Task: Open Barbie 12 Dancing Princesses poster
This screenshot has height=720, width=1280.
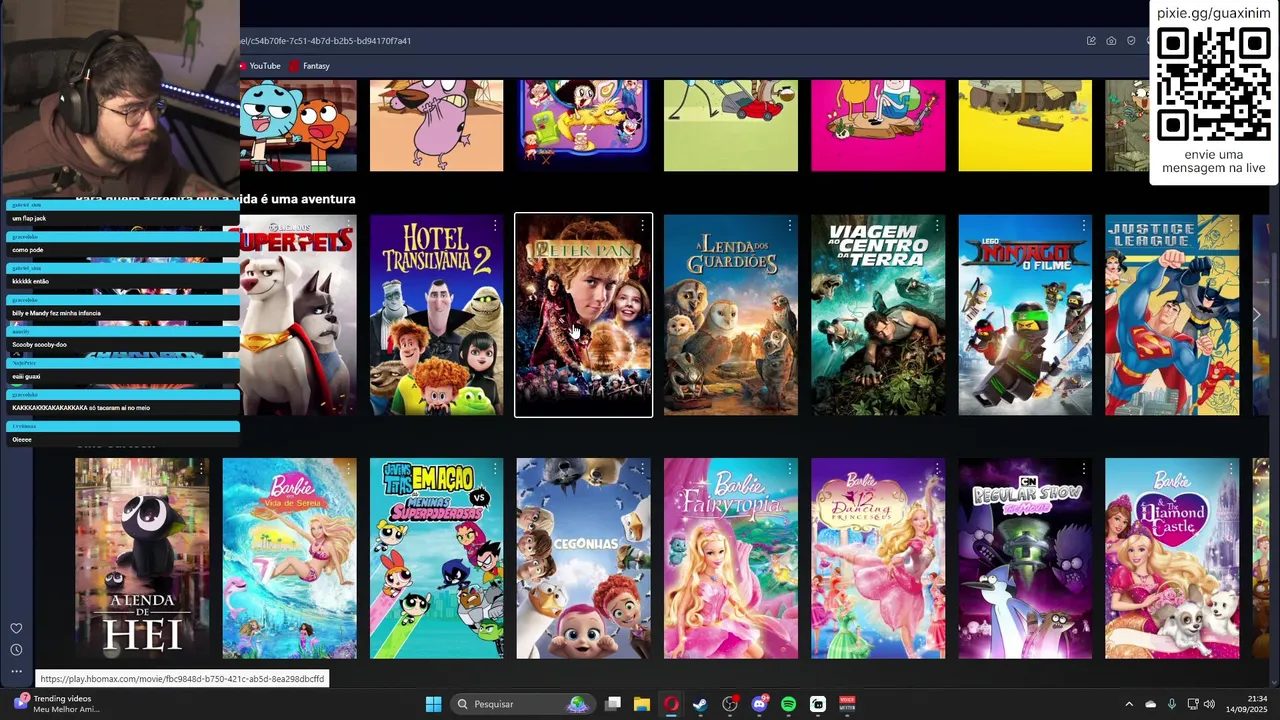Action: click(878, 558)
